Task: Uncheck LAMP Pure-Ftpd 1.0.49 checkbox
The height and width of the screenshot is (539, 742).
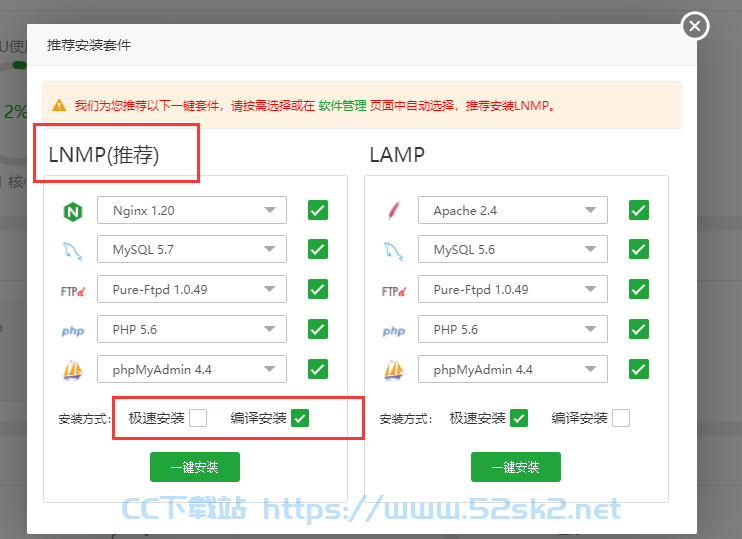Action: [x=639, y=289]
